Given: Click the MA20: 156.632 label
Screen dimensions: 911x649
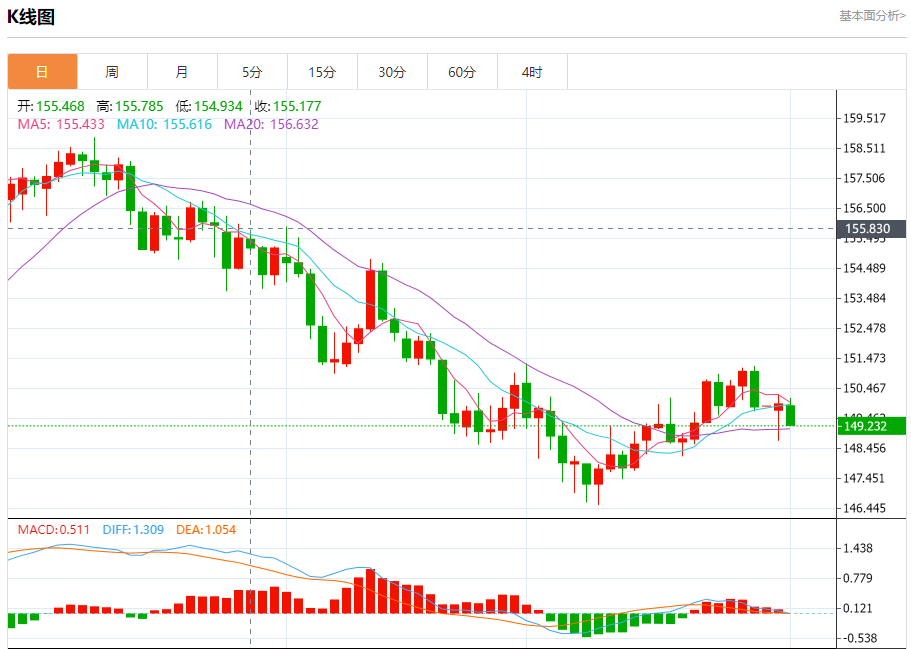Looking at the screenshot, I should pos(271,124).
